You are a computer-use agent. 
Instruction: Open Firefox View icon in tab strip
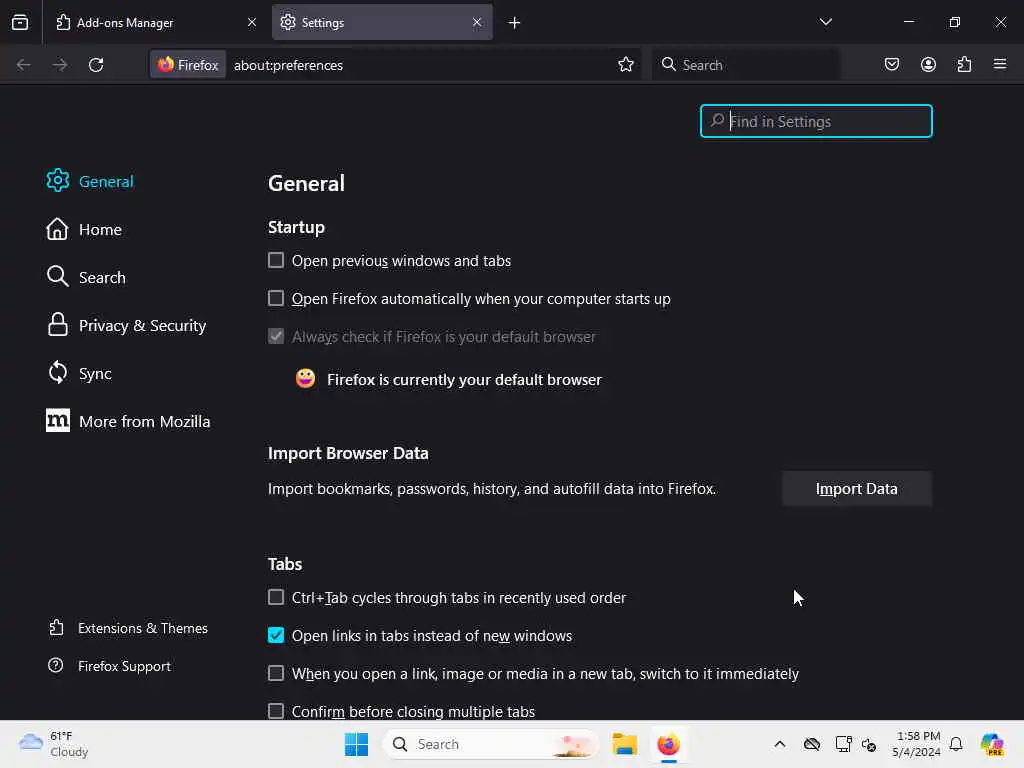(x=20, y=22)
